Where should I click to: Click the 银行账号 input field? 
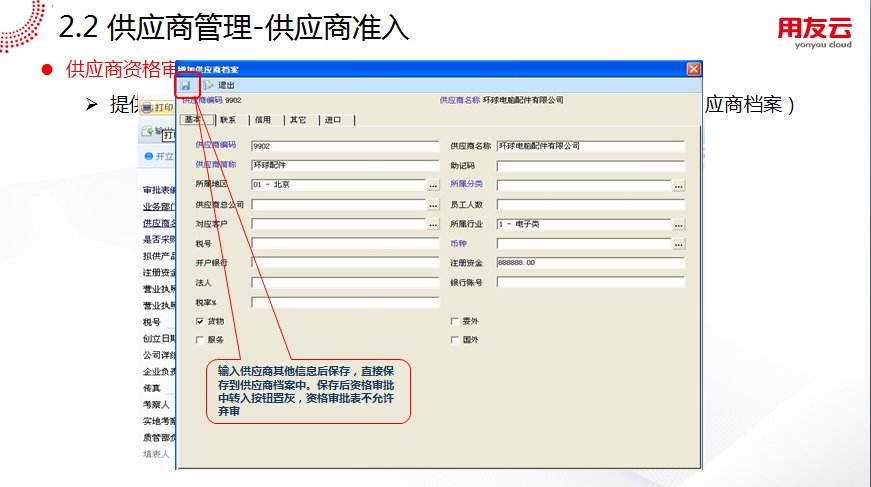(x=590, y=283)
